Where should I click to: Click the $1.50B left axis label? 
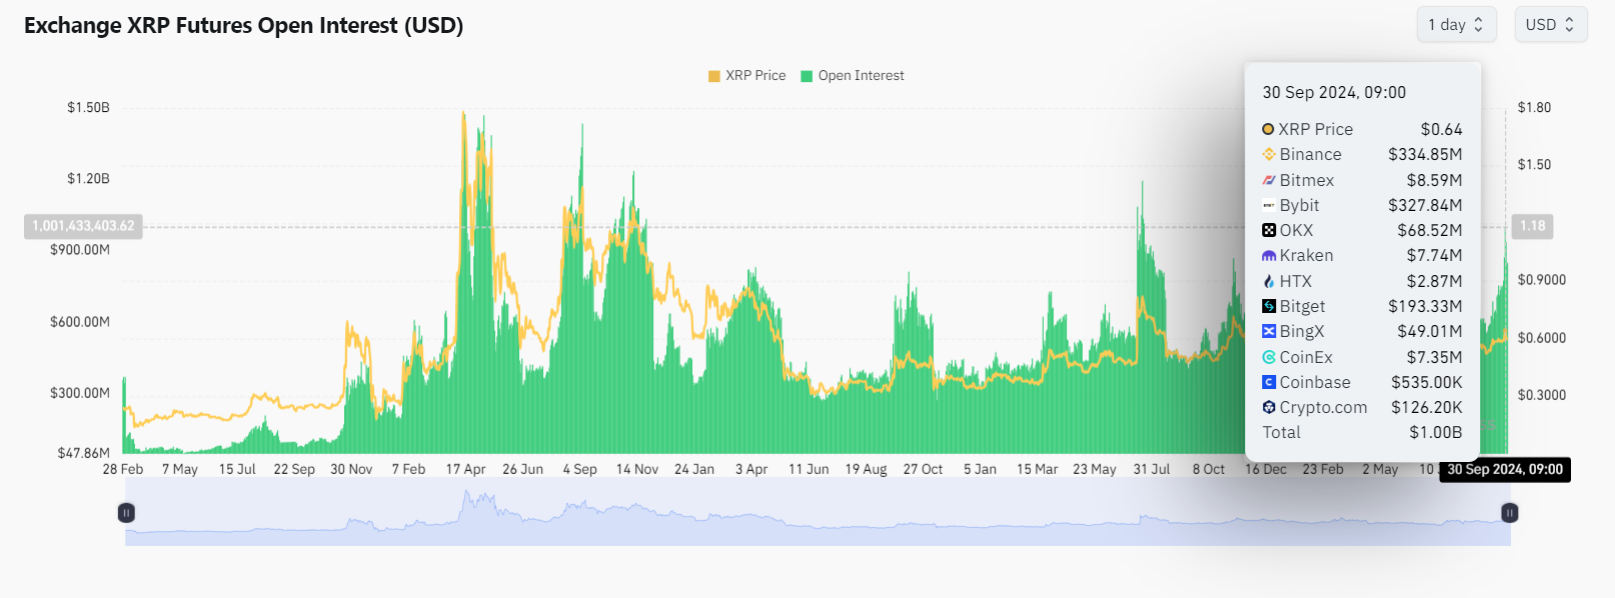(x=89, y=107)
